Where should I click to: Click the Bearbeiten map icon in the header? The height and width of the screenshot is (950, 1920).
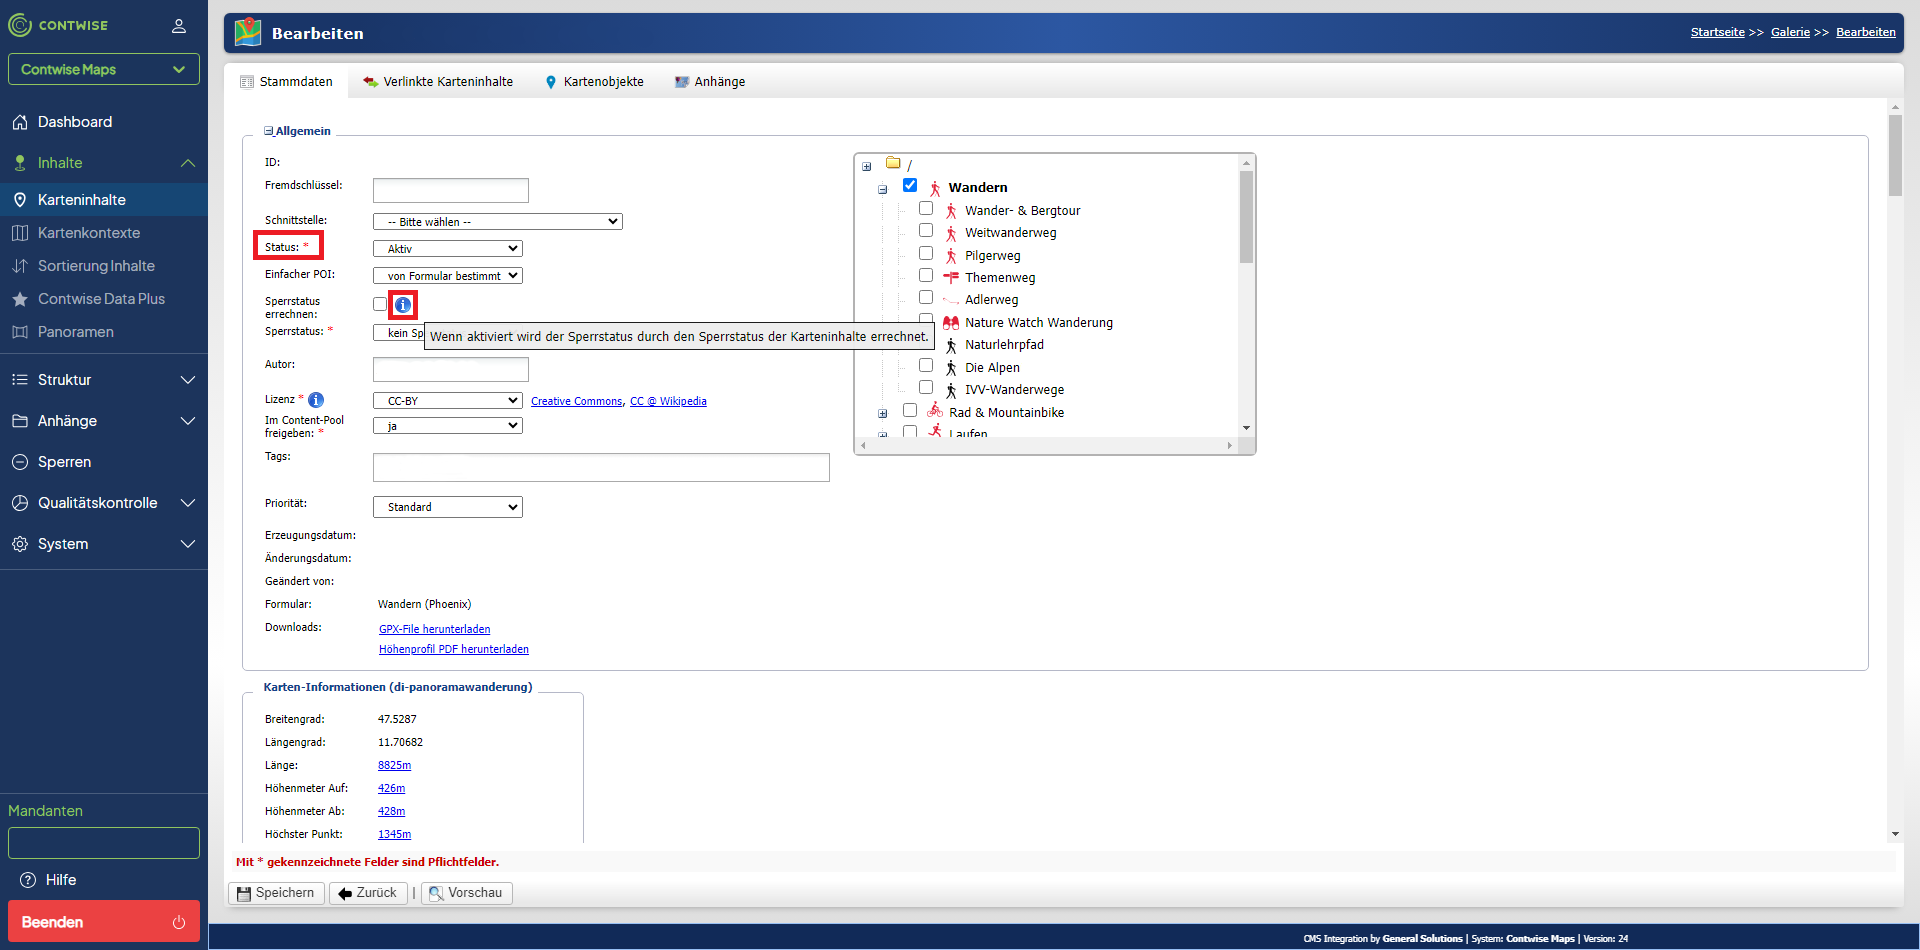248,33
